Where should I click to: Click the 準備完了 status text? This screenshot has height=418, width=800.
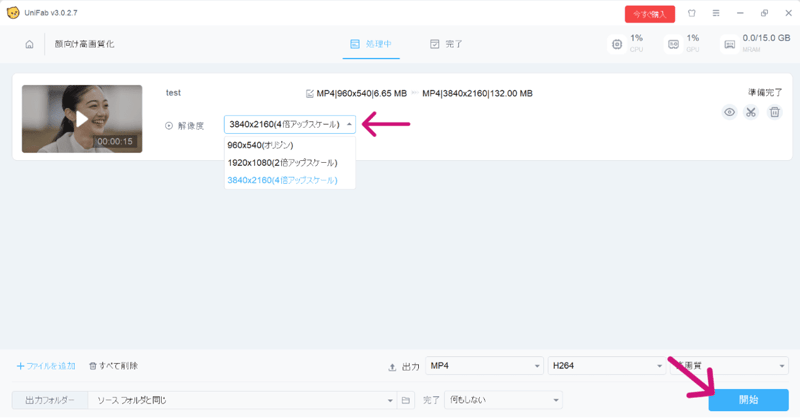point(765,92)
